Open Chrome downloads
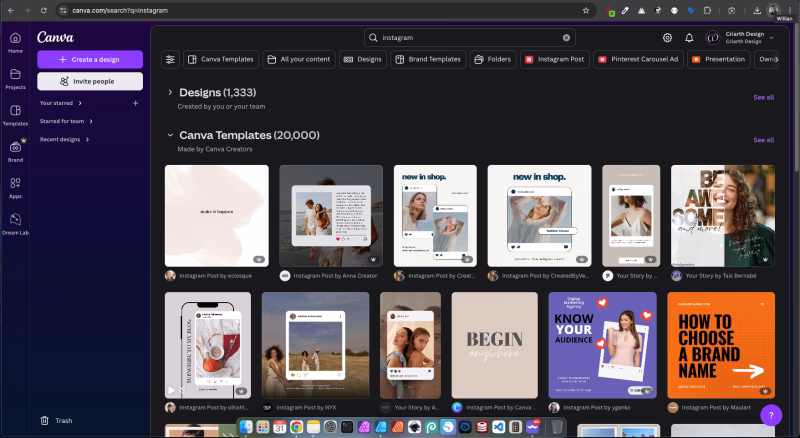Viewport: 800px width, 438px height. click(x=757, y=10)
